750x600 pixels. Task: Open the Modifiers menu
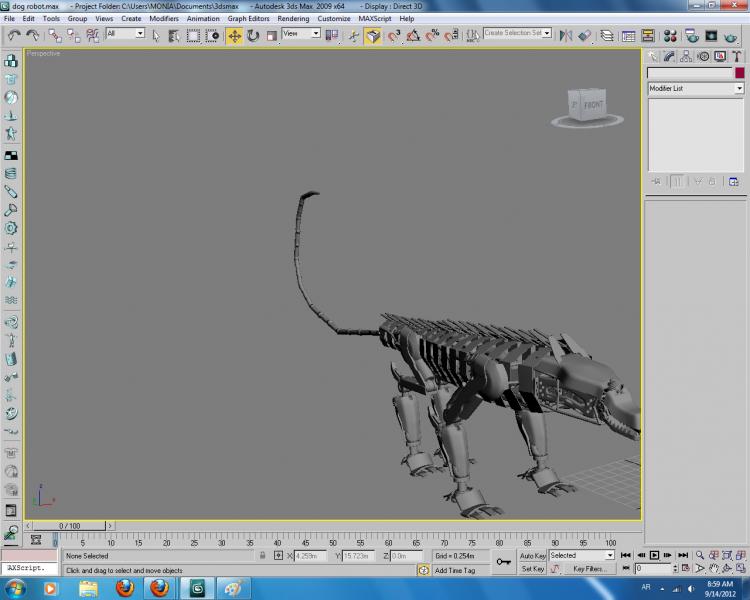pyautogui.click(x=164, y=18)
